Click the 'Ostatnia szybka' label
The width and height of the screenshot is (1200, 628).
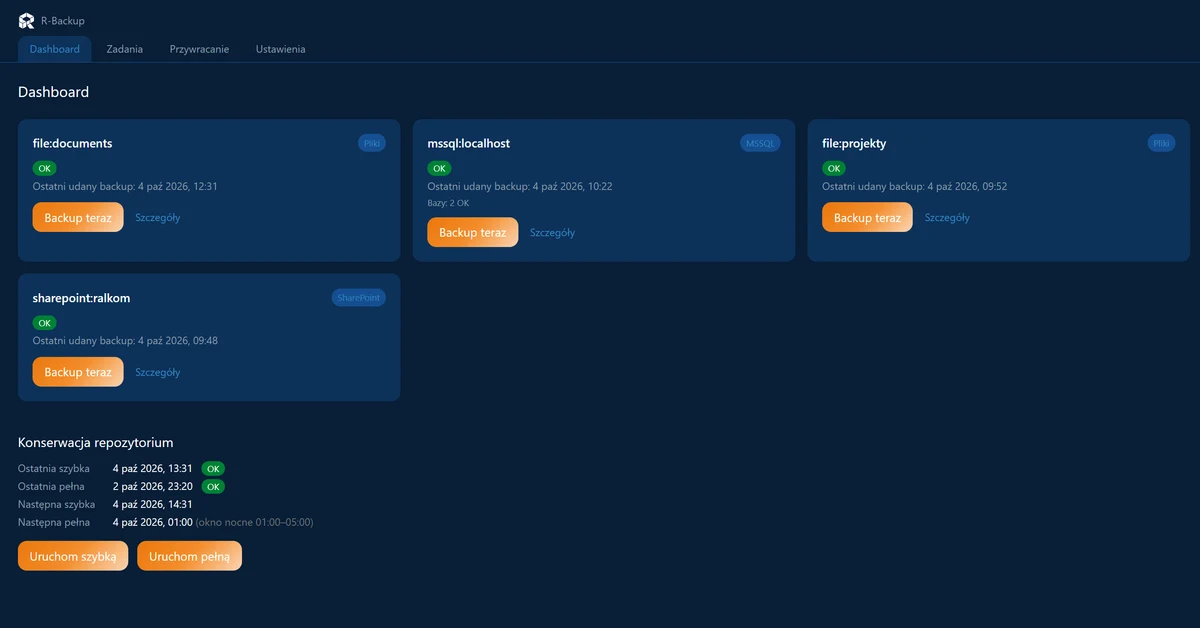(x=54, y=468)
